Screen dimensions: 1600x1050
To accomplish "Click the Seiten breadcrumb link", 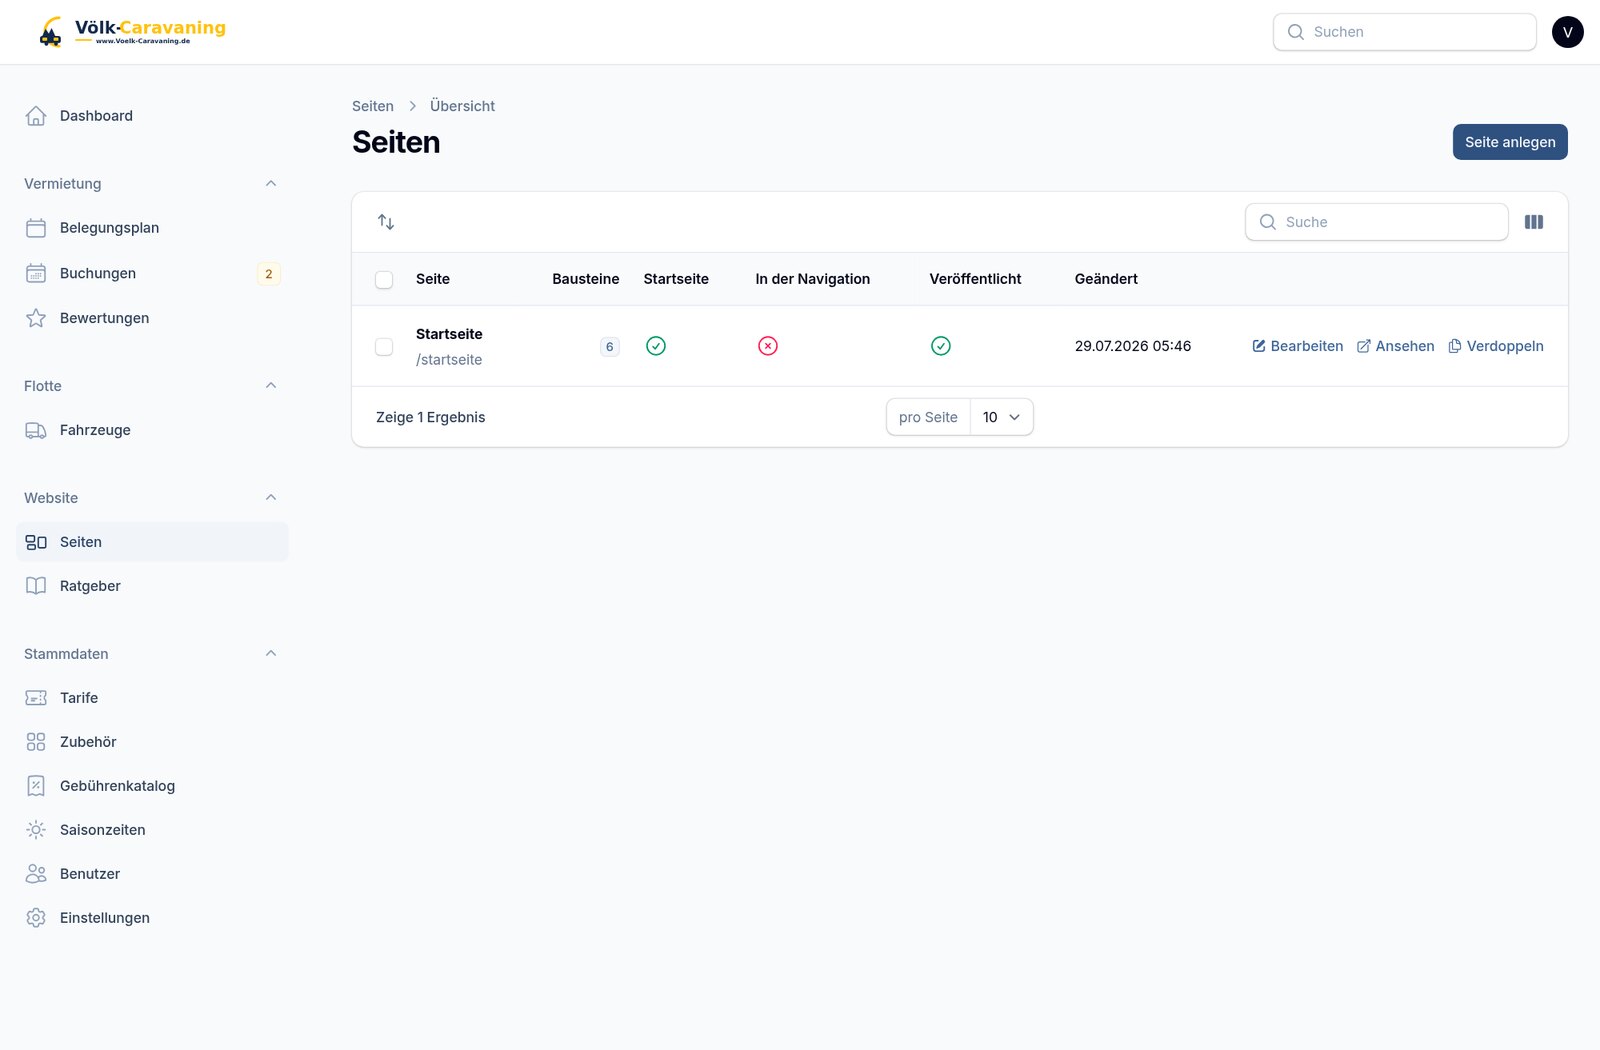I will tap(373, 106).
